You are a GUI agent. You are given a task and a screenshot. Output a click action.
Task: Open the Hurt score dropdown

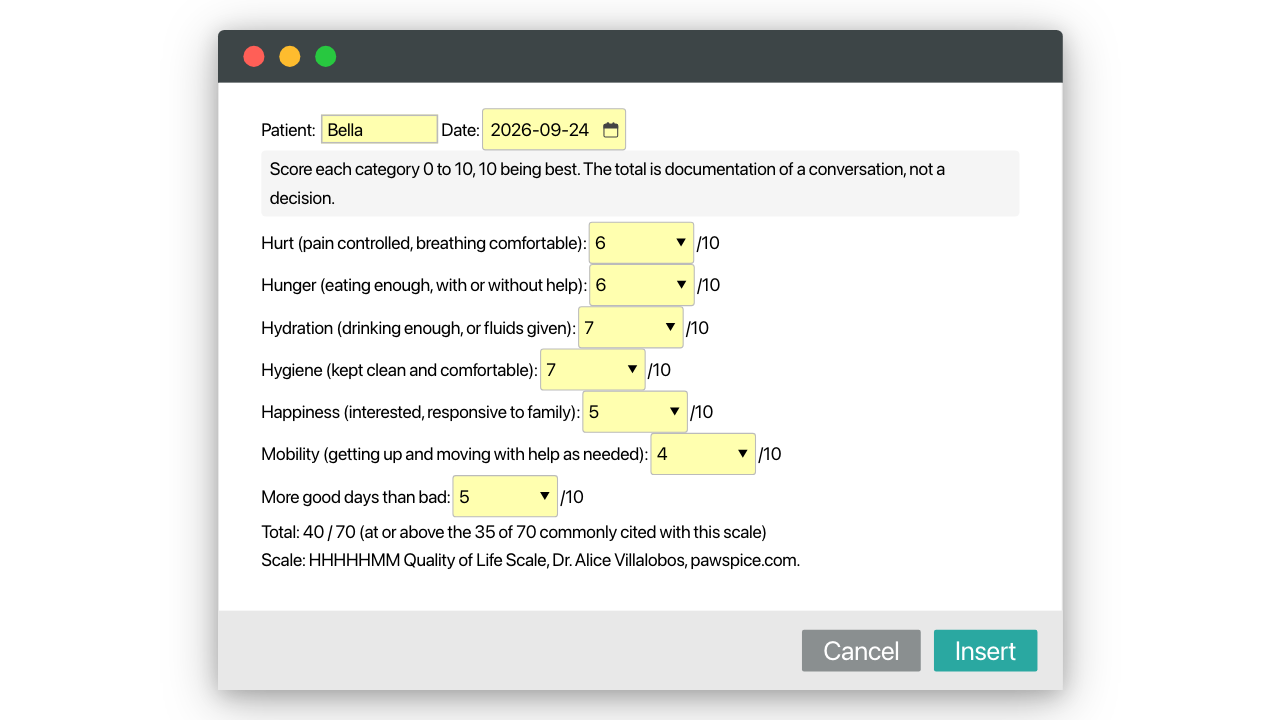(641, 243)
